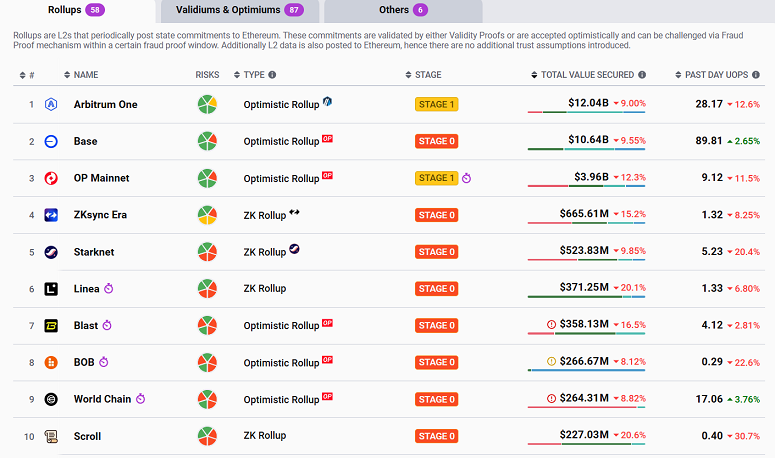Click the STAGE 1 badge for Arbitrum One
775x458 pixels.
coord(436,105)
